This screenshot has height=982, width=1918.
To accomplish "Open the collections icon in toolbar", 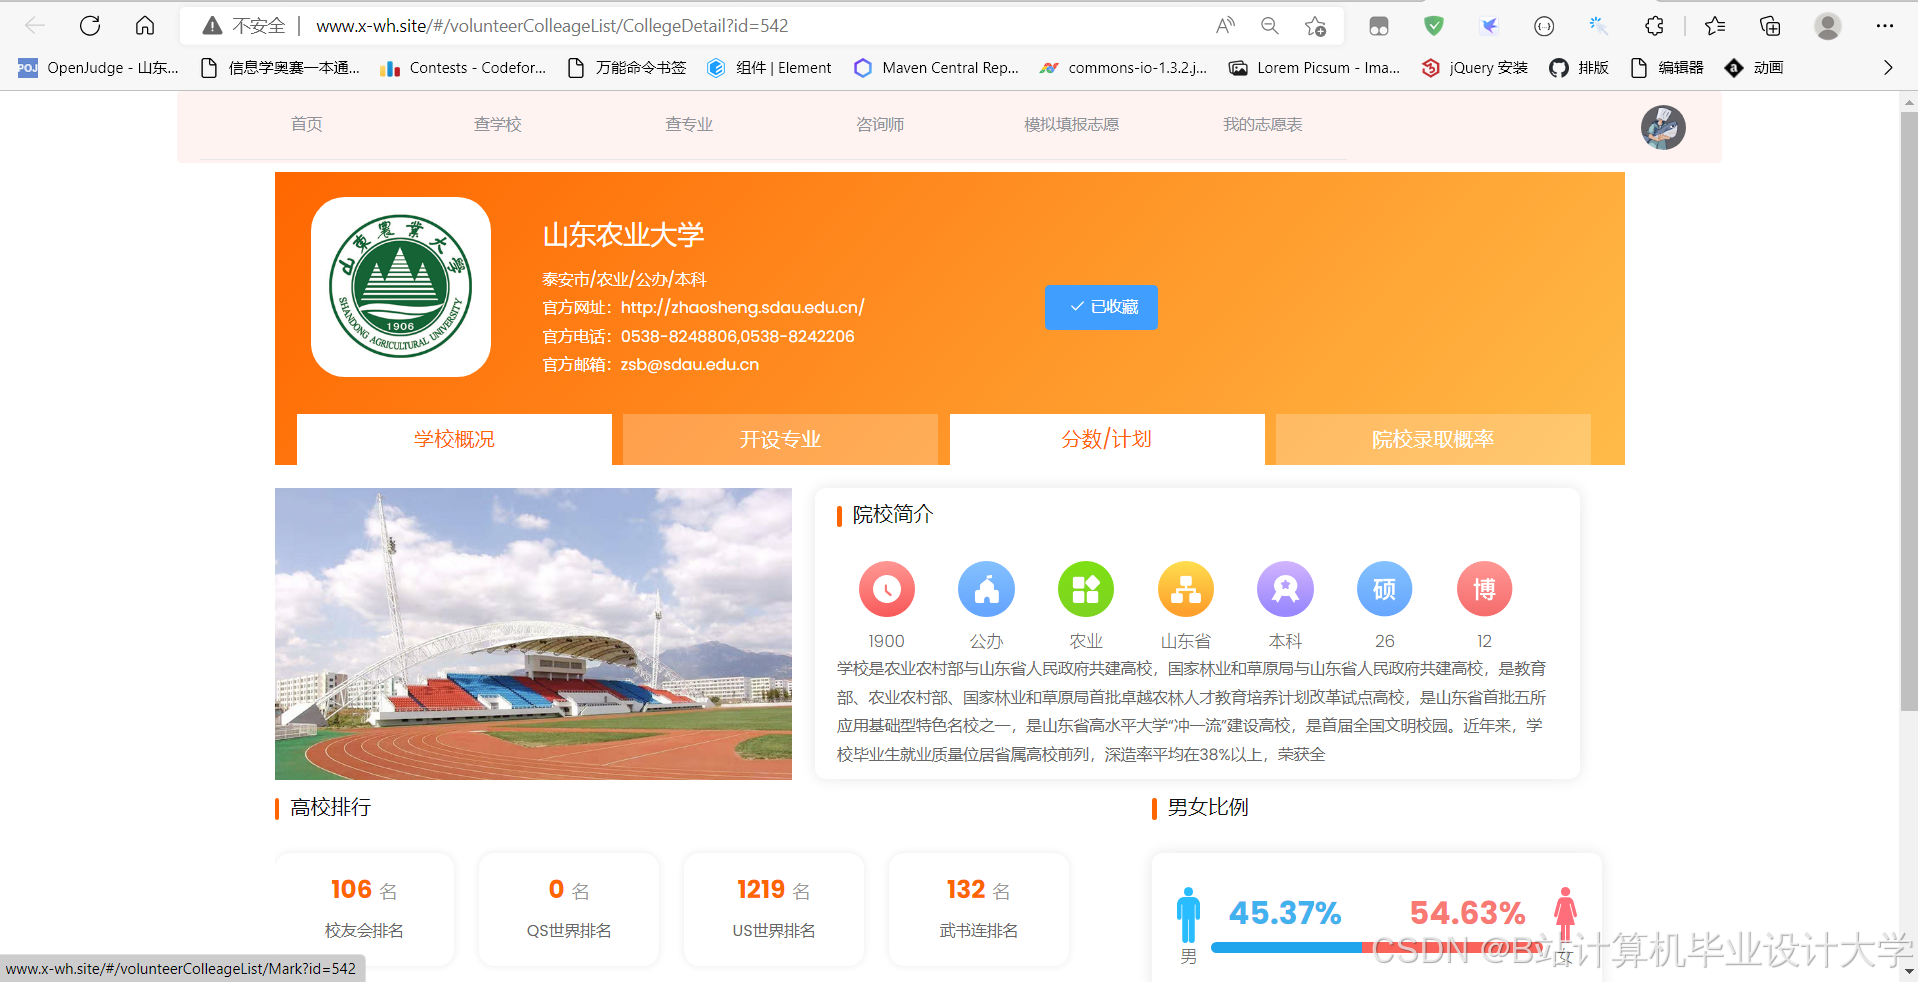I will click(1770, 26).
